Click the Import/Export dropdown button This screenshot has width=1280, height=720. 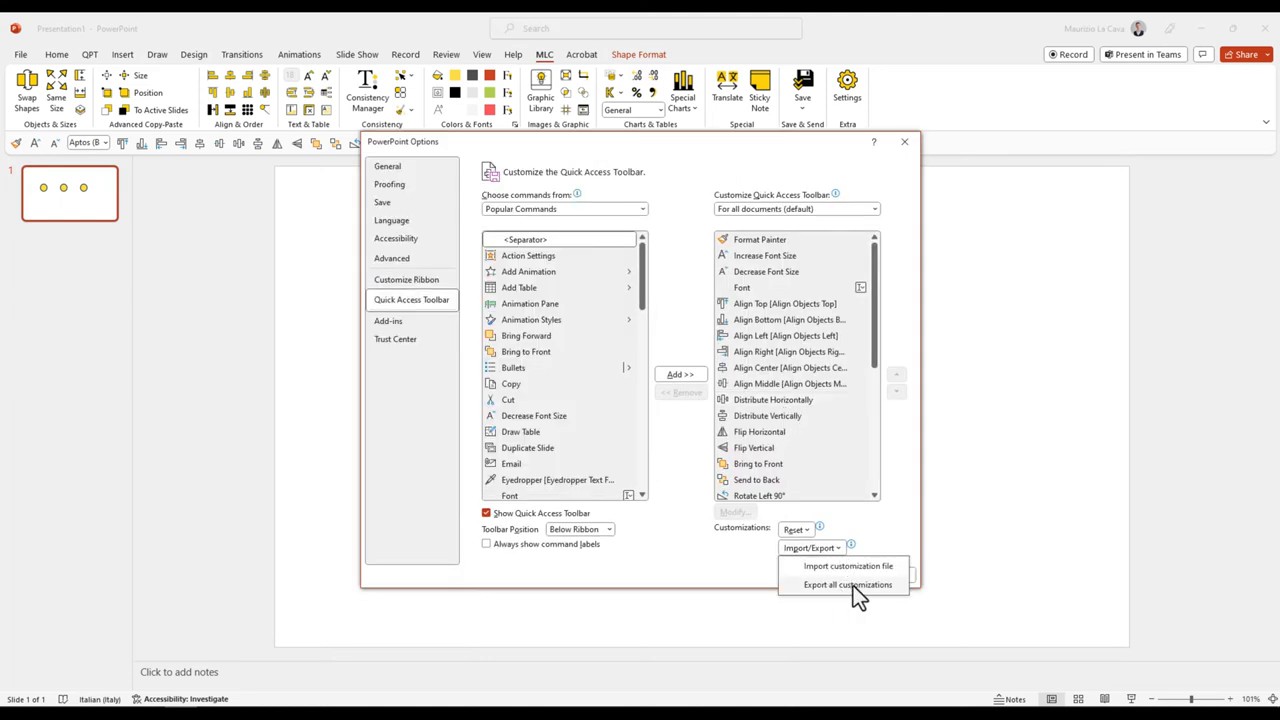pyautogui.click(x=812, y=548)
